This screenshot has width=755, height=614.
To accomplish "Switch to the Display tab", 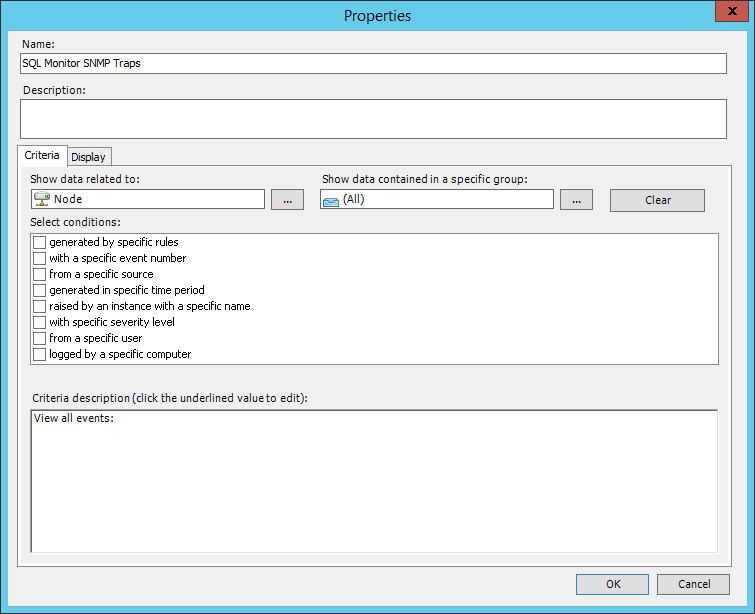I will [x=89, y=157].
